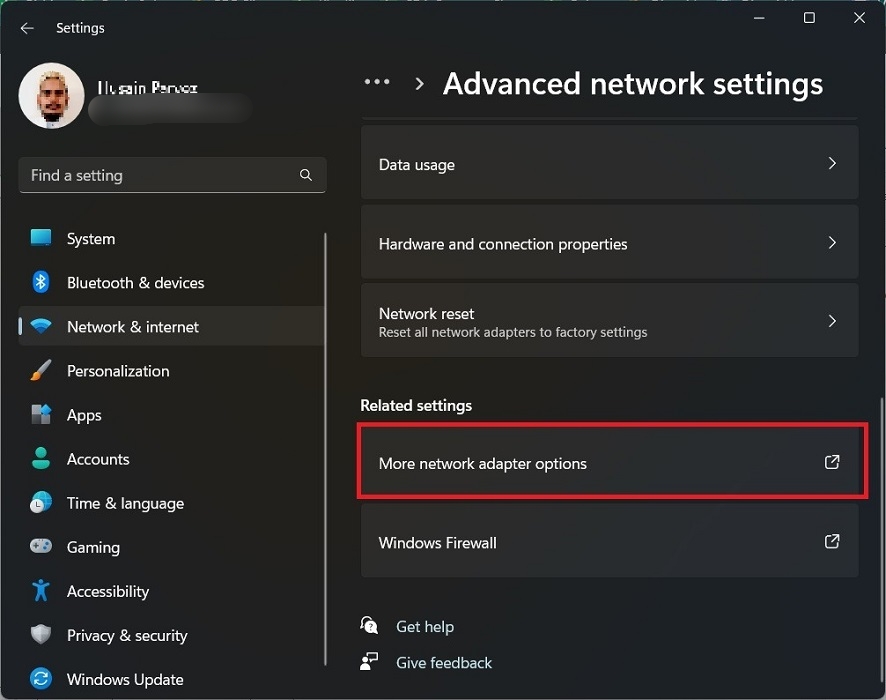Screen dimensions: 886x700
Task: Click the Personalization brush icon
Action: (40, 370)
